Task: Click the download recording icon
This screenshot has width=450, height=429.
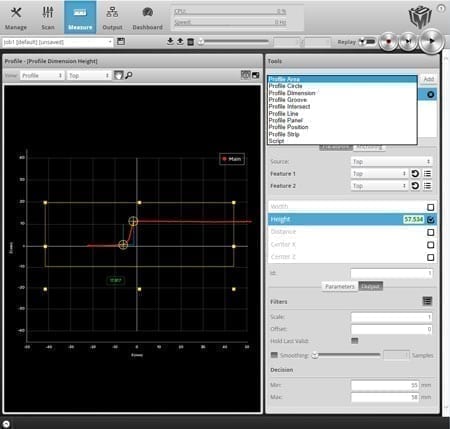Action: [170, 41]
